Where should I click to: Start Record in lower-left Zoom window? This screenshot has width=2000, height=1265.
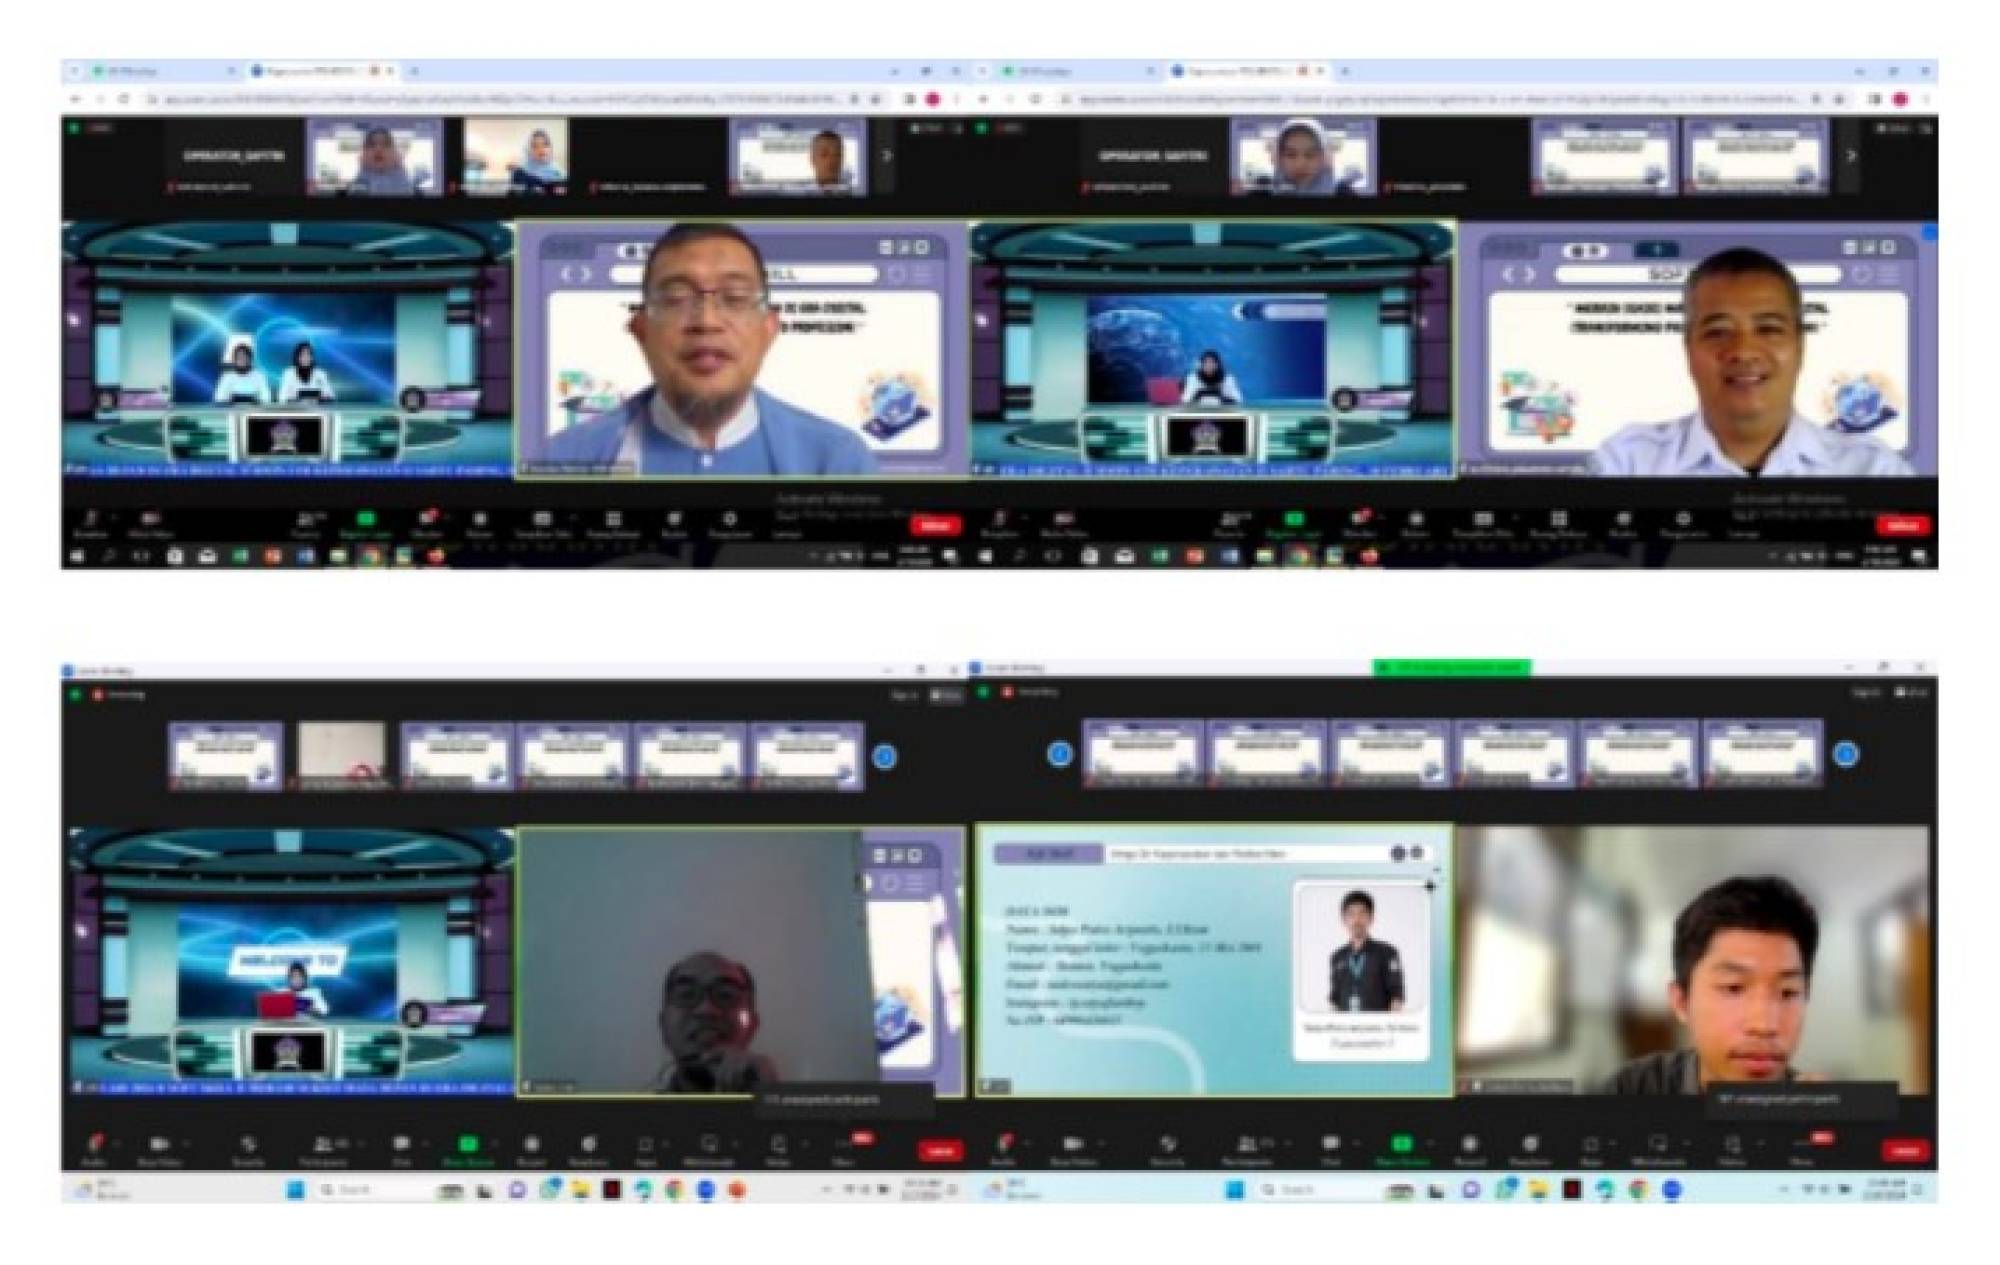point(531,1146)
